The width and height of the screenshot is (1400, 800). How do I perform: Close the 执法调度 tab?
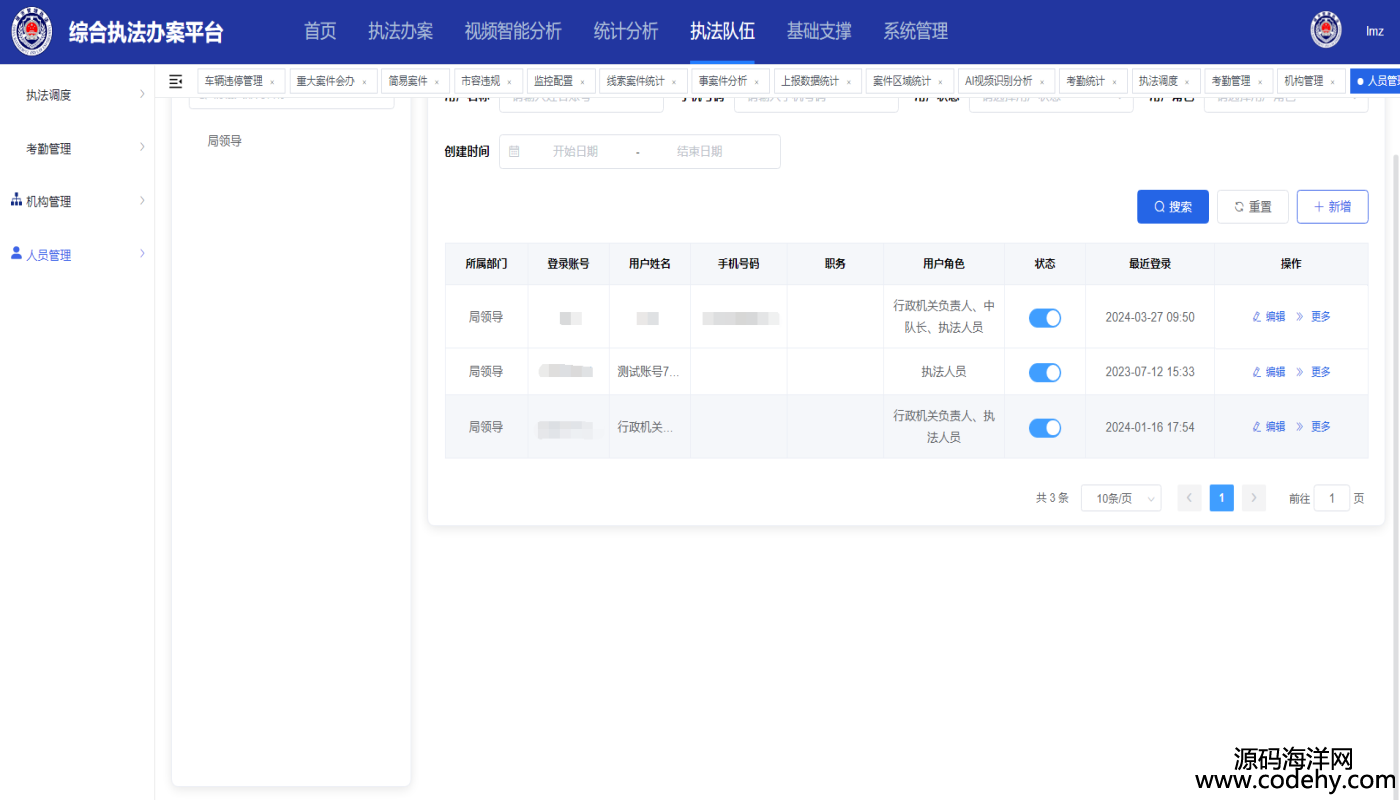tap(1187, 82)
